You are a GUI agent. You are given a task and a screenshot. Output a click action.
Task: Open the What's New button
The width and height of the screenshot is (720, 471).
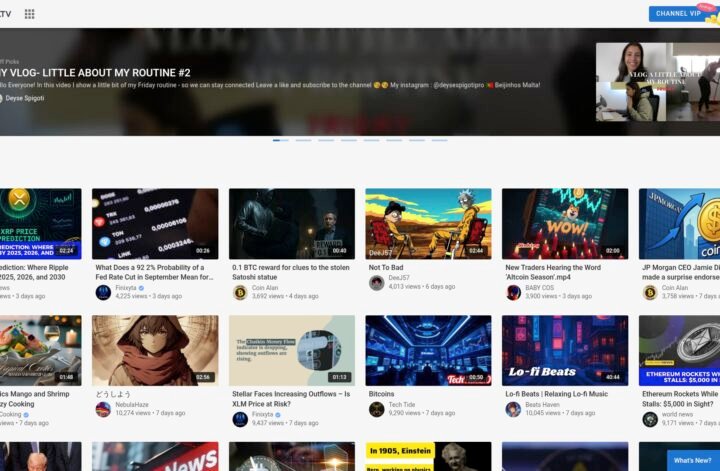(692, 460)
